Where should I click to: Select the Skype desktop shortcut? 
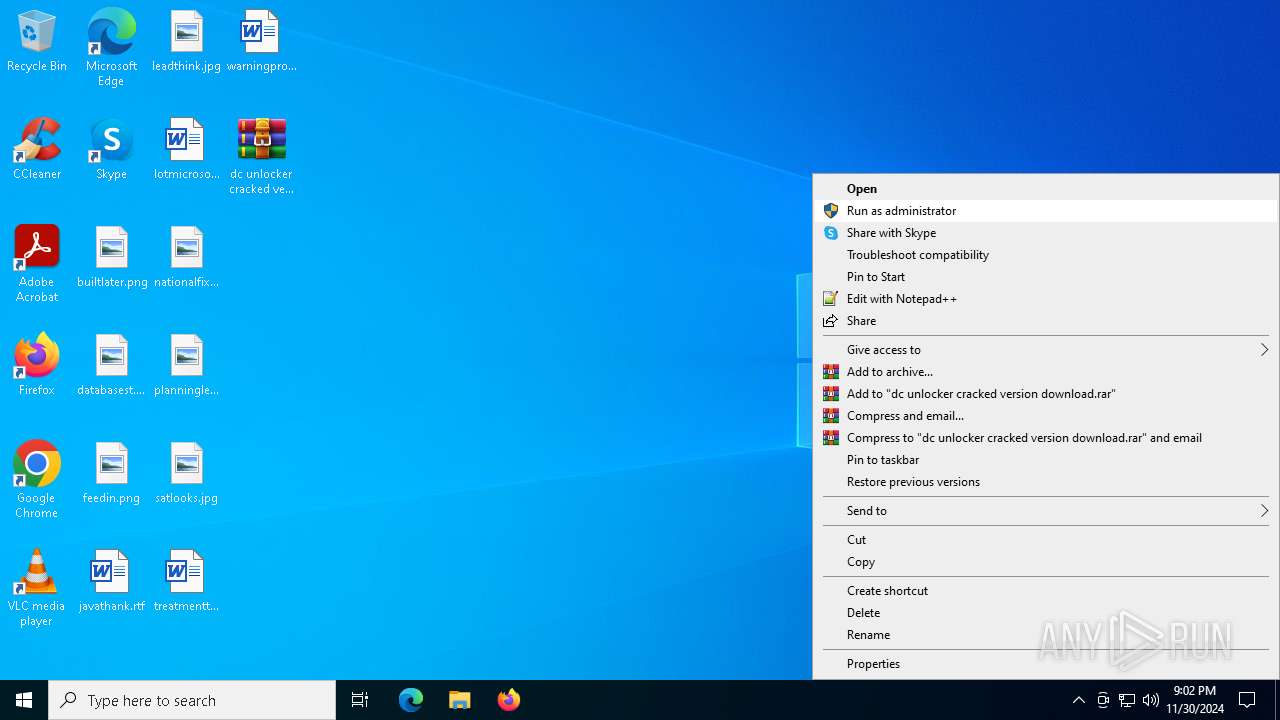click(111, 150)
